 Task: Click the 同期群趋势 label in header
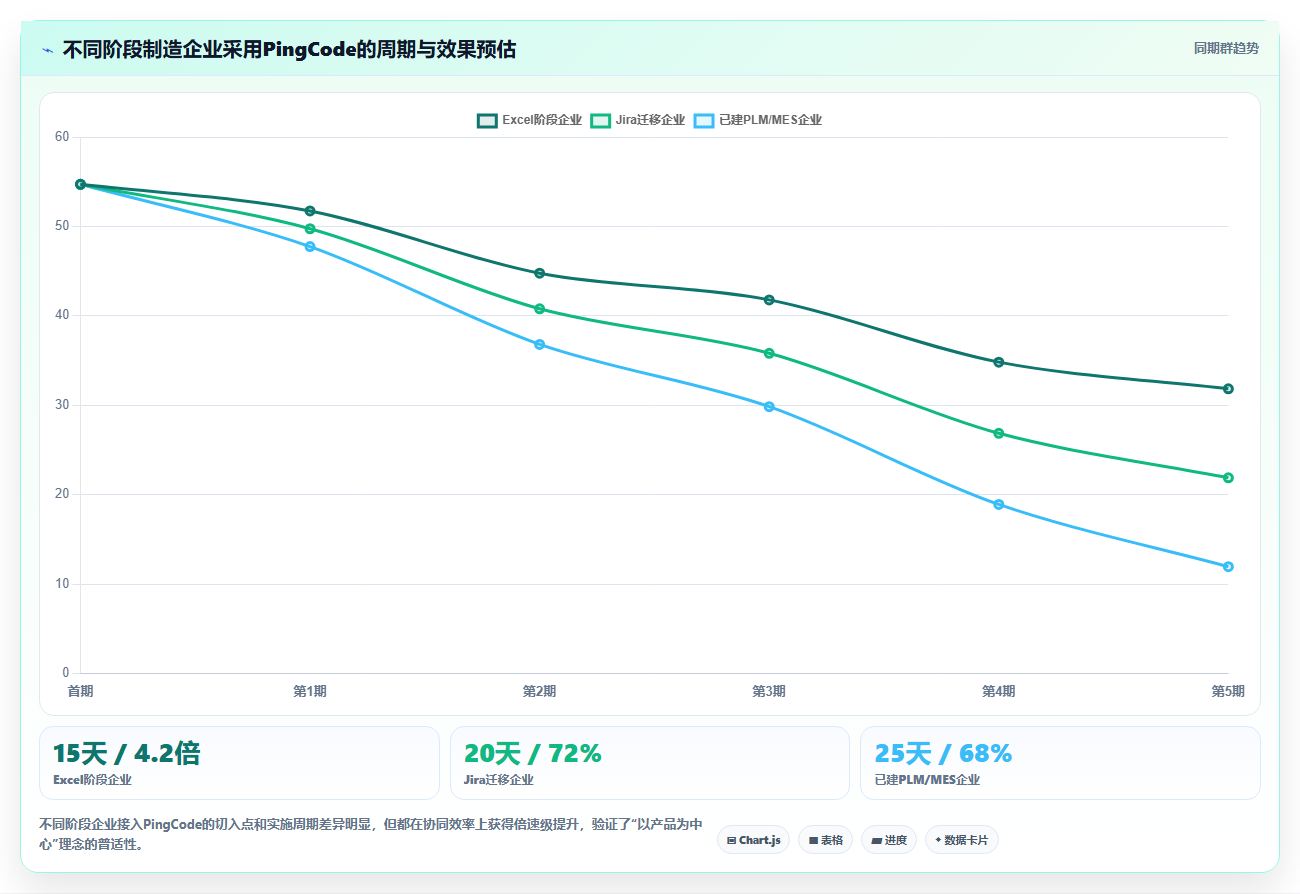[1226, 48]
